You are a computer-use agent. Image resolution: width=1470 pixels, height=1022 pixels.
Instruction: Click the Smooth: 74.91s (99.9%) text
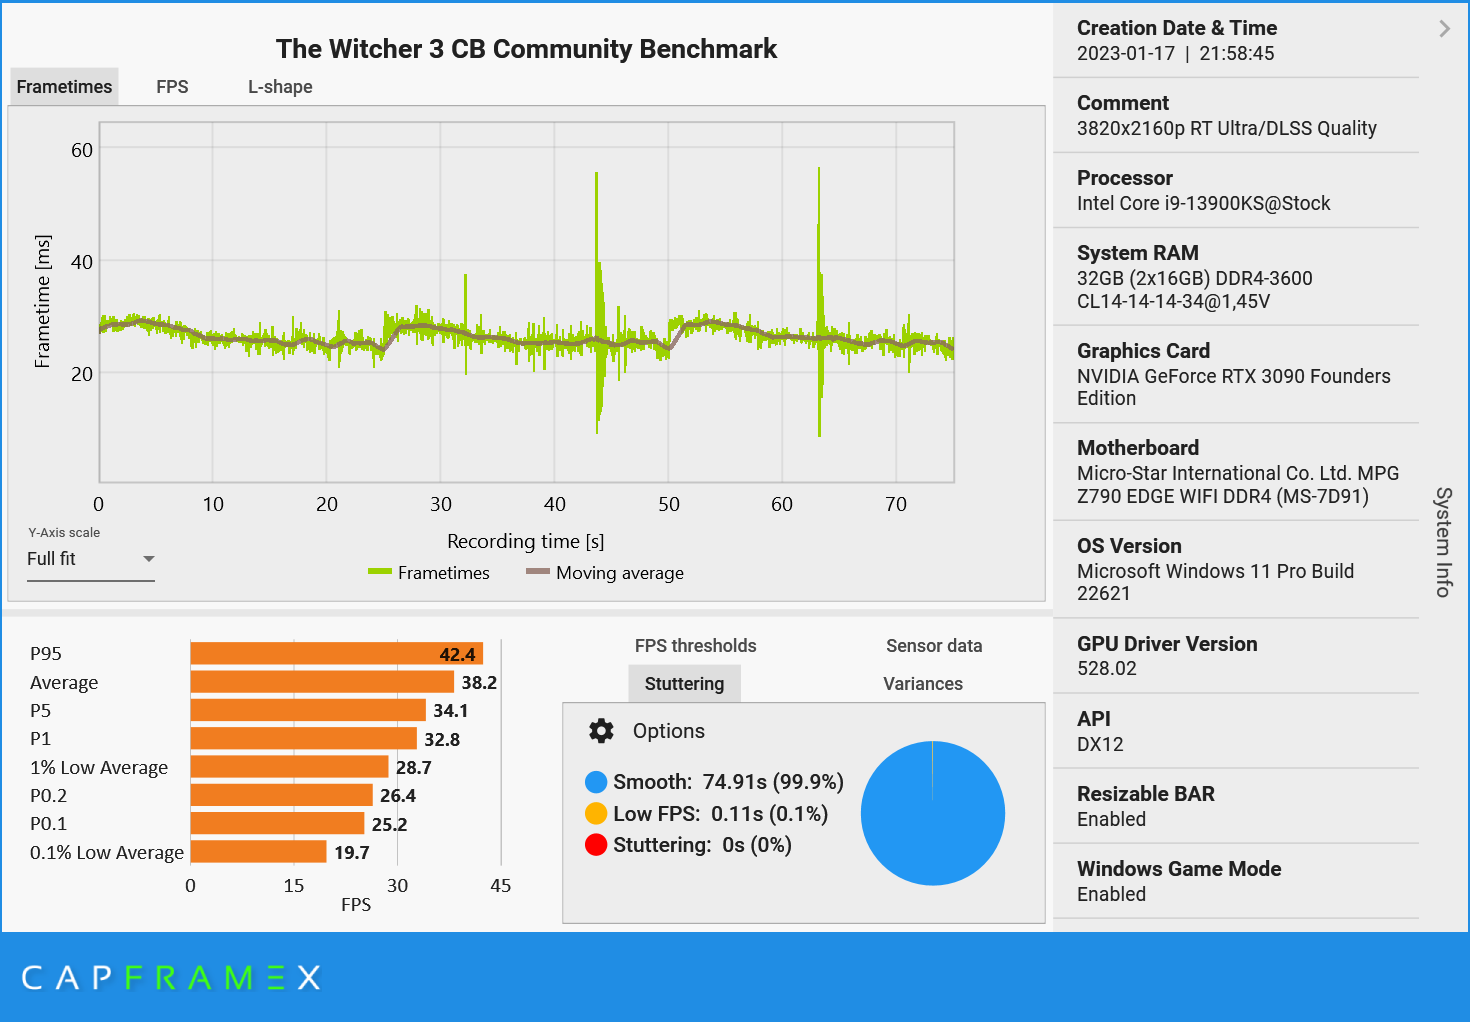729,782
